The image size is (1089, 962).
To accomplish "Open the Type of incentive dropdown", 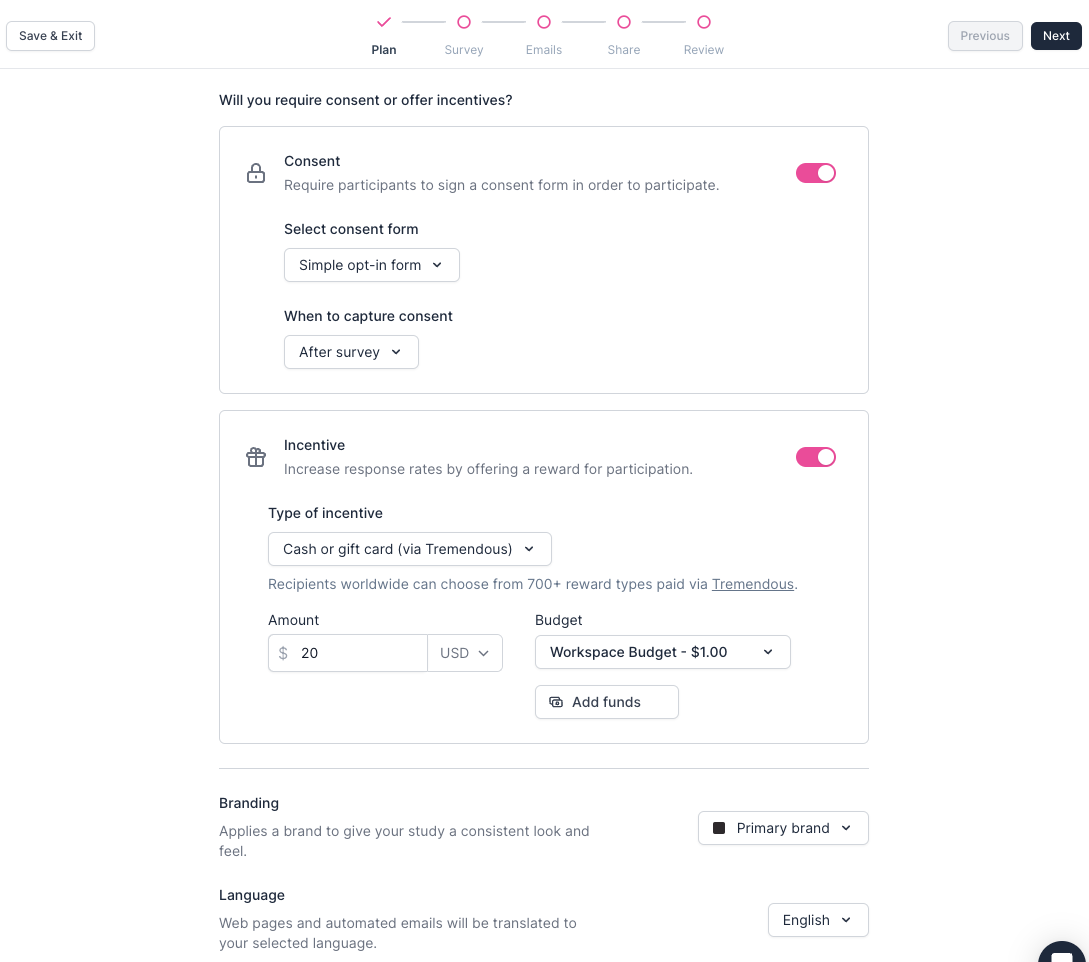I will click(409, 549).
